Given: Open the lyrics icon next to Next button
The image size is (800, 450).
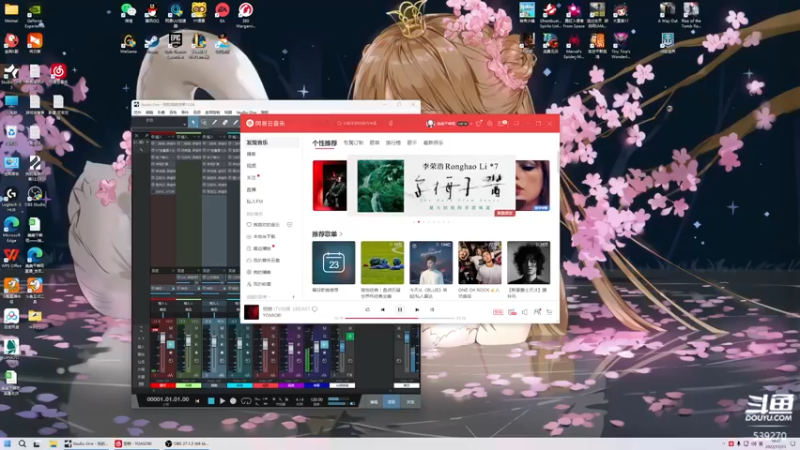Looking at the screenshot, I should [432, 309].
